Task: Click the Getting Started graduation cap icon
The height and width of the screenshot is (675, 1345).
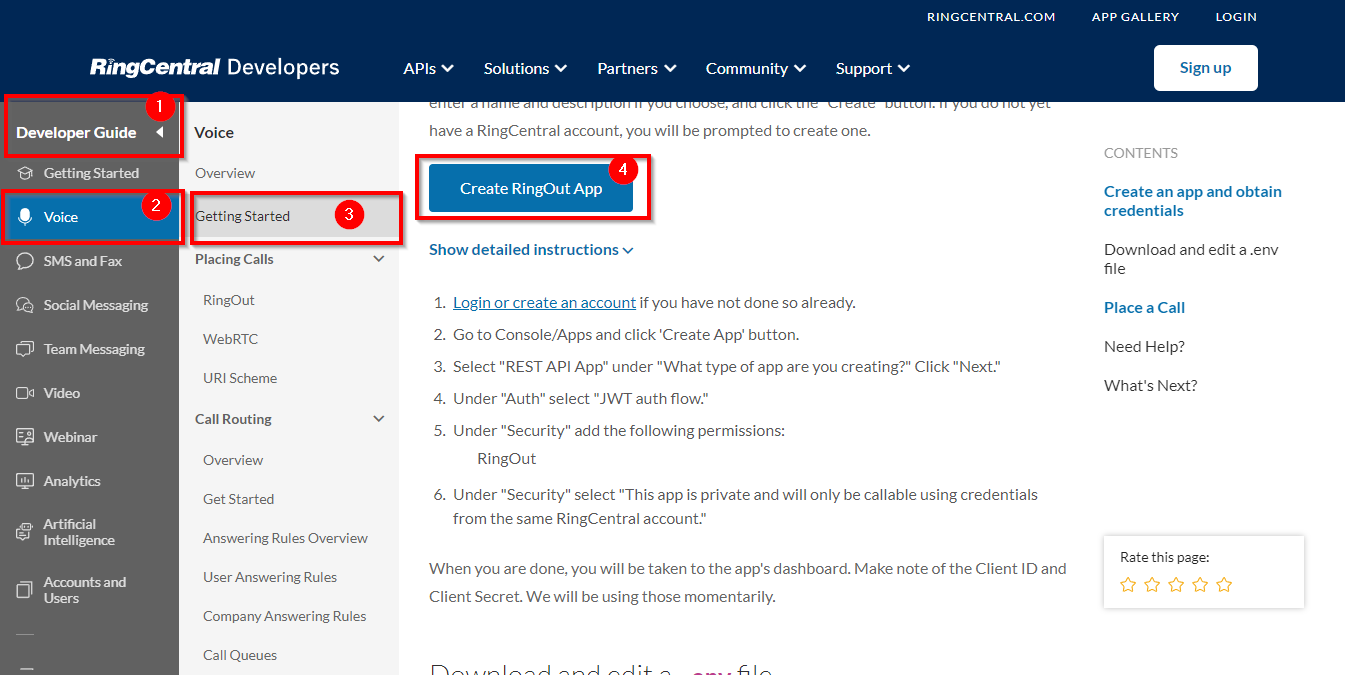Action: 25,173
